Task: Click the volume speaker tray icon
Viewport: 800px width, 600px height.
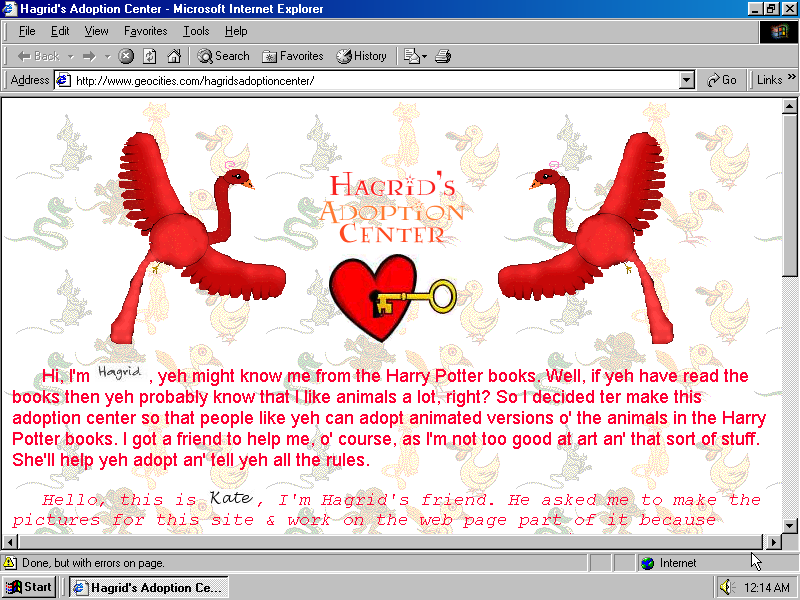Action: click(727, 587)
